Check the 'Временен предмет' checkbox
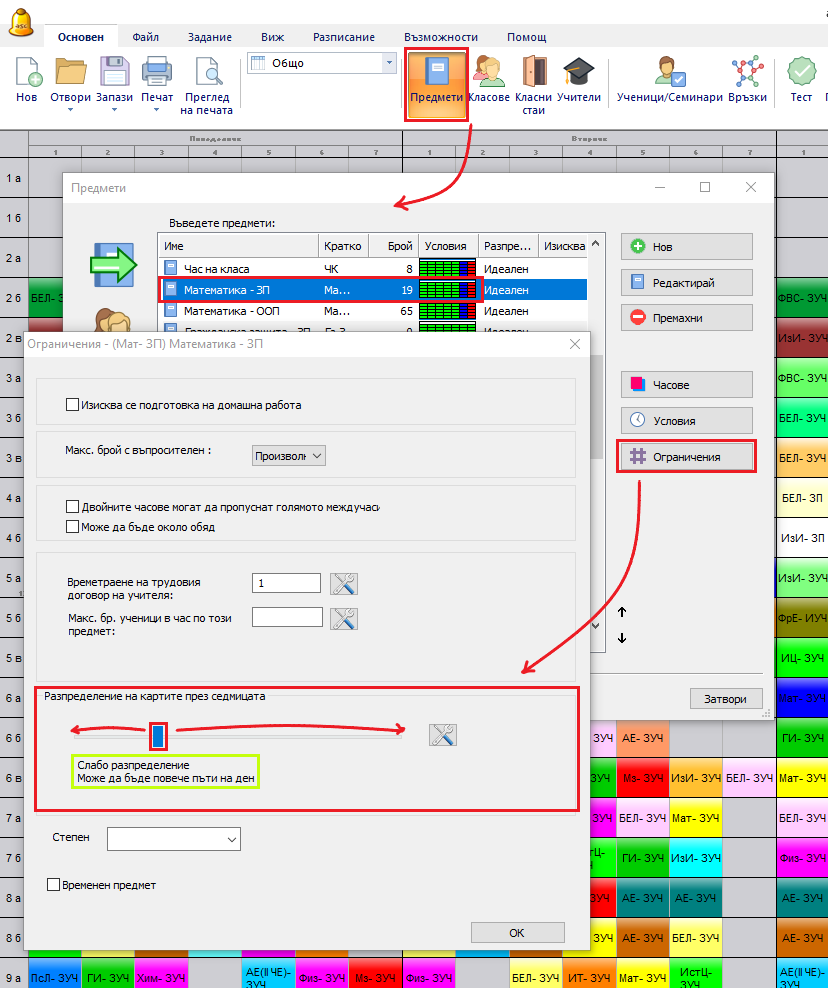This screenshot has height=988, width=828. point(54,885)
